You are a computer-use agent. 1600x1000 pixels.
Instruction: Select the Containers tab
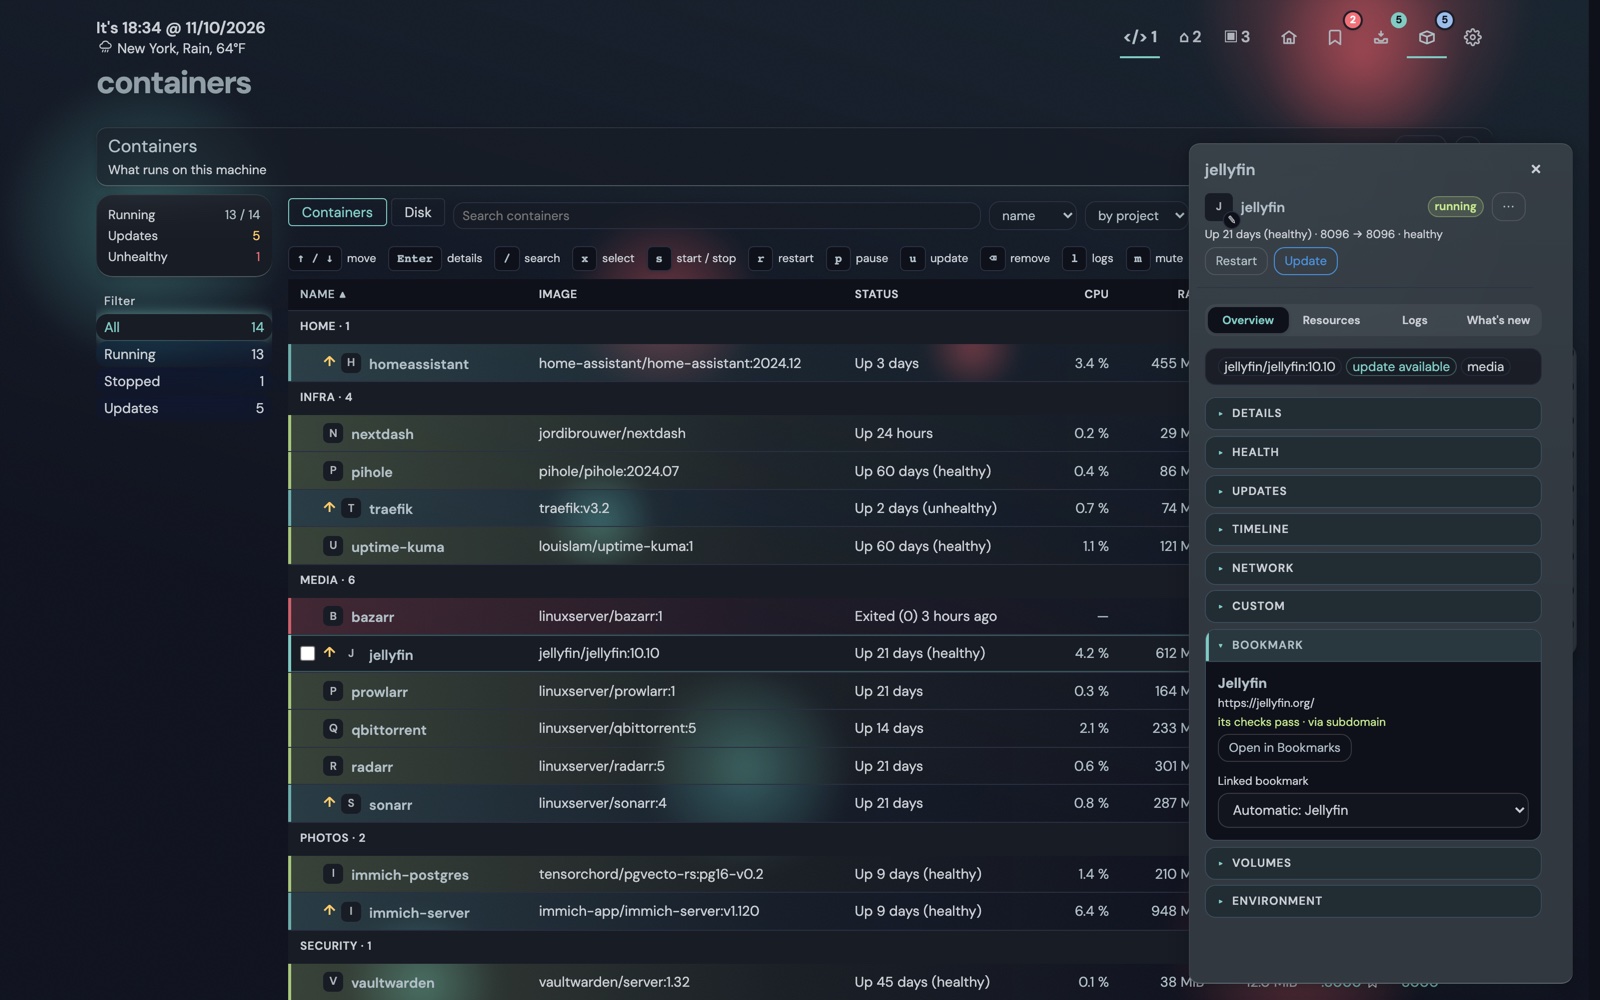pos(337,212)
